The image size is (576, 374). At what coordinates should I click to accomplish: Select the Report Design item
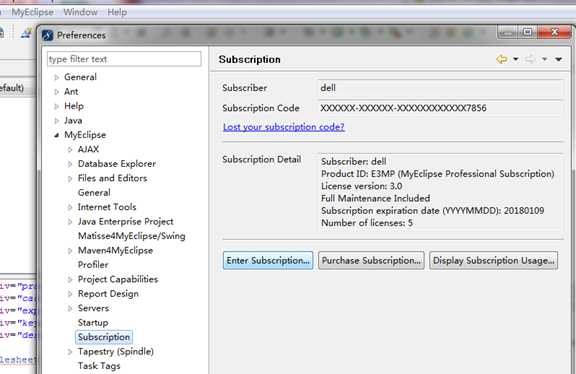(x=108, y=294)
